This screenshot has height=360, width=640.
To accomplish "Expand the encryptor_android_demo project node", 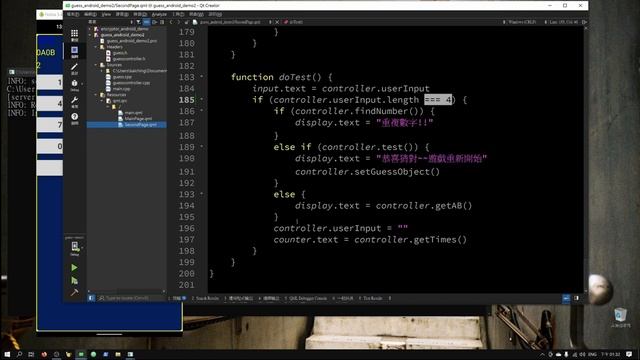I will tap(91, 29).
